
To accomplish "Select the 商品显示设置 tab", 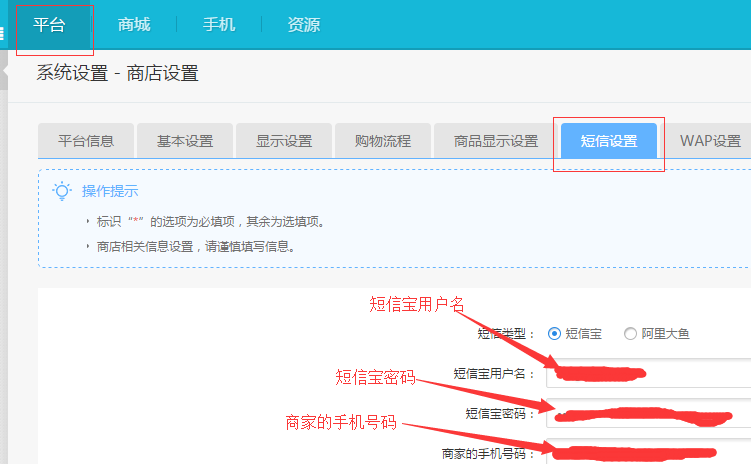I will (x=495, y=141).
